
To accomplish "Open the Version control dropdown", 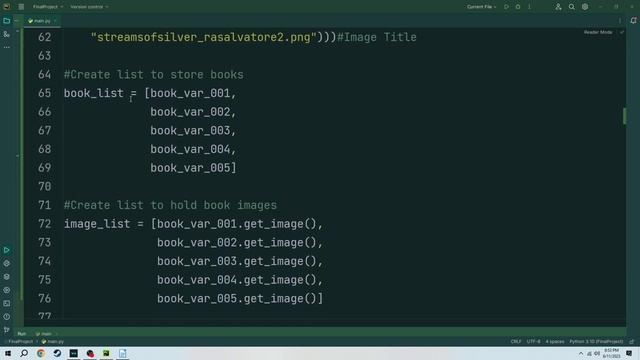I will [x=89, y=7].
